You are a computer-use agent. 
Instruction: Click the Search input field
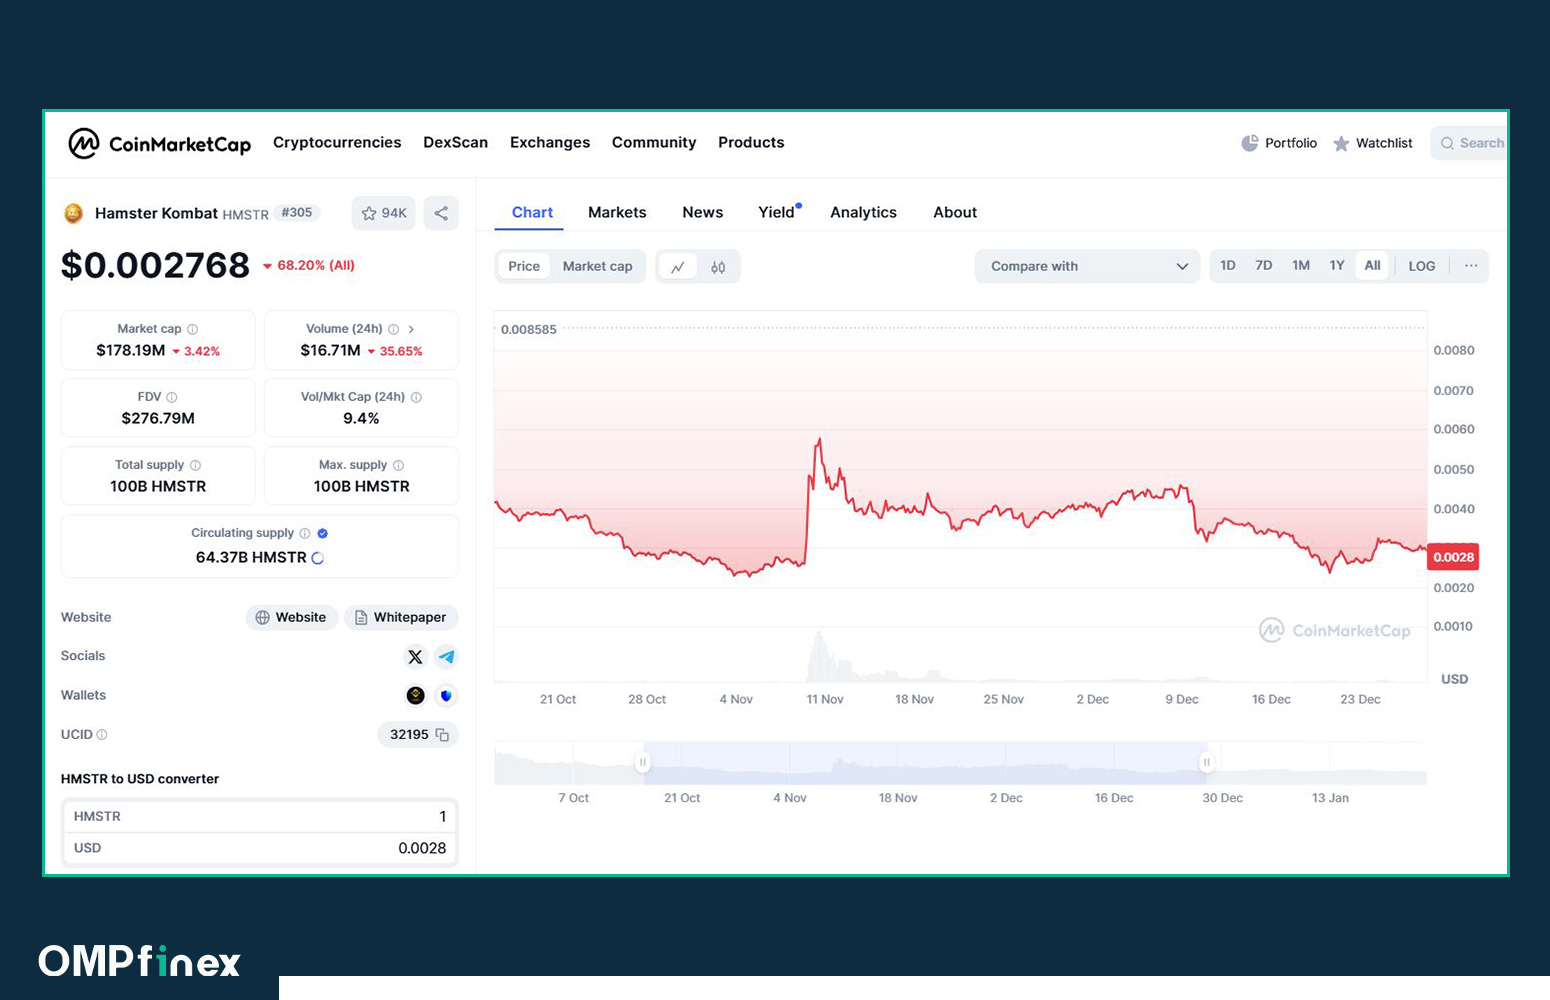coord(1469,143)
